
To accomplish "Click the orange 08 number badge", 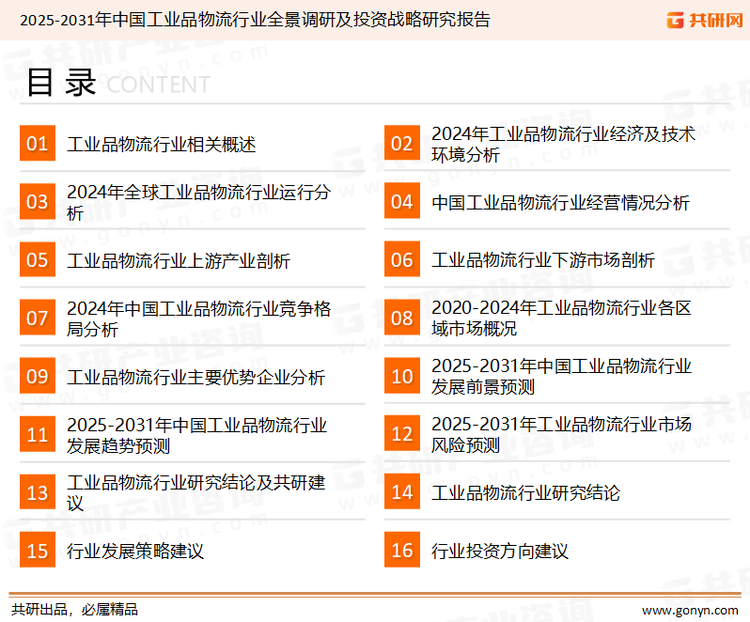I will click(402, 318).
